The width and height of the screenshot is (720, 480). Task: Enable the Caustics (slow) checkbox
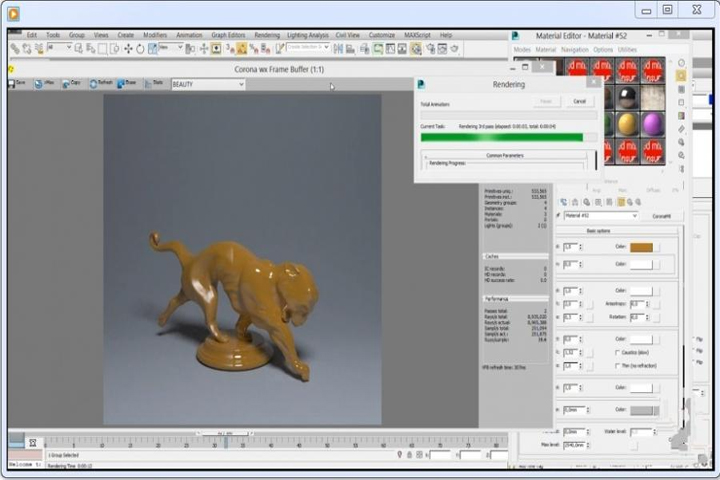[615, 353]
